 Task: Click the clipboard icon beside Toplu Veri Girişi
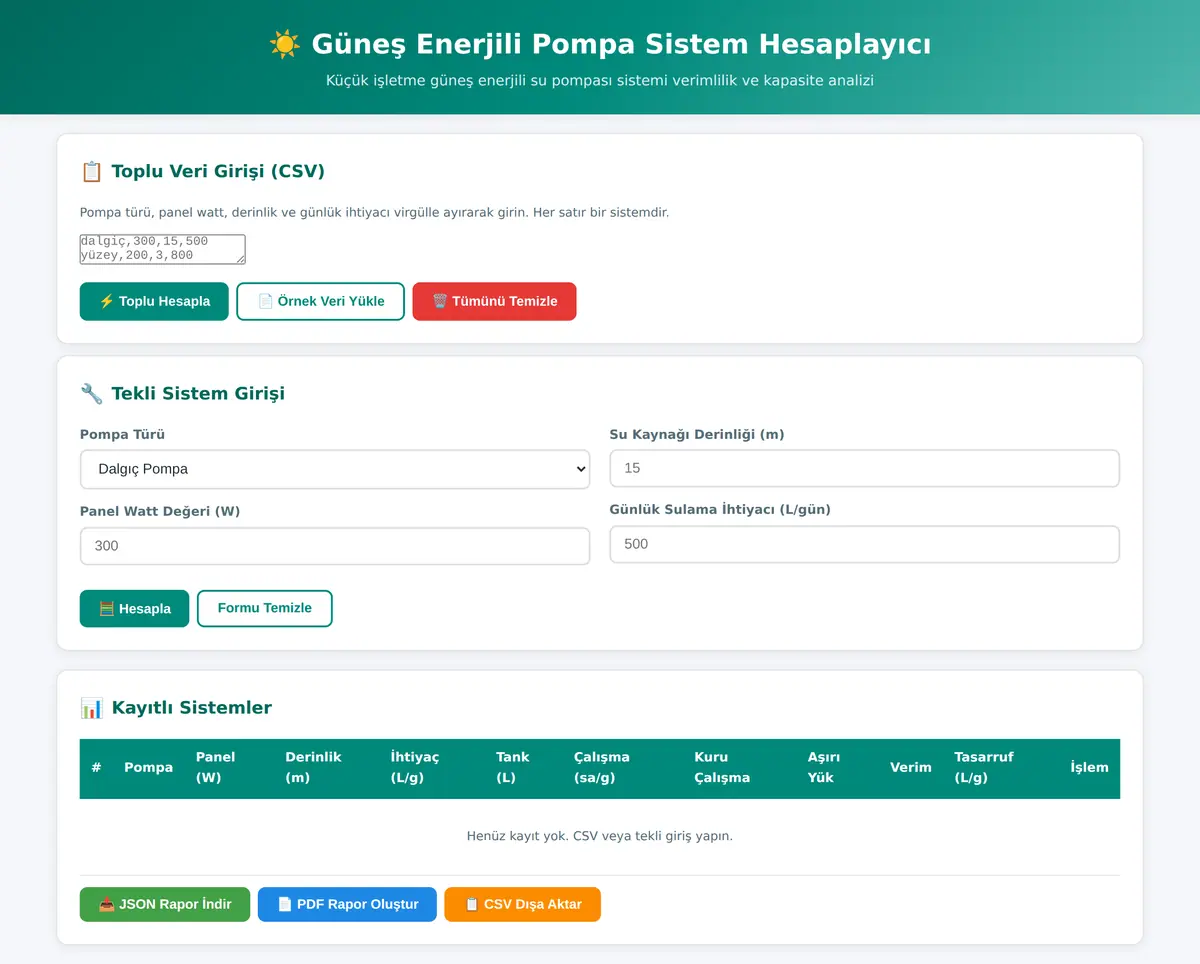point(91,171)
